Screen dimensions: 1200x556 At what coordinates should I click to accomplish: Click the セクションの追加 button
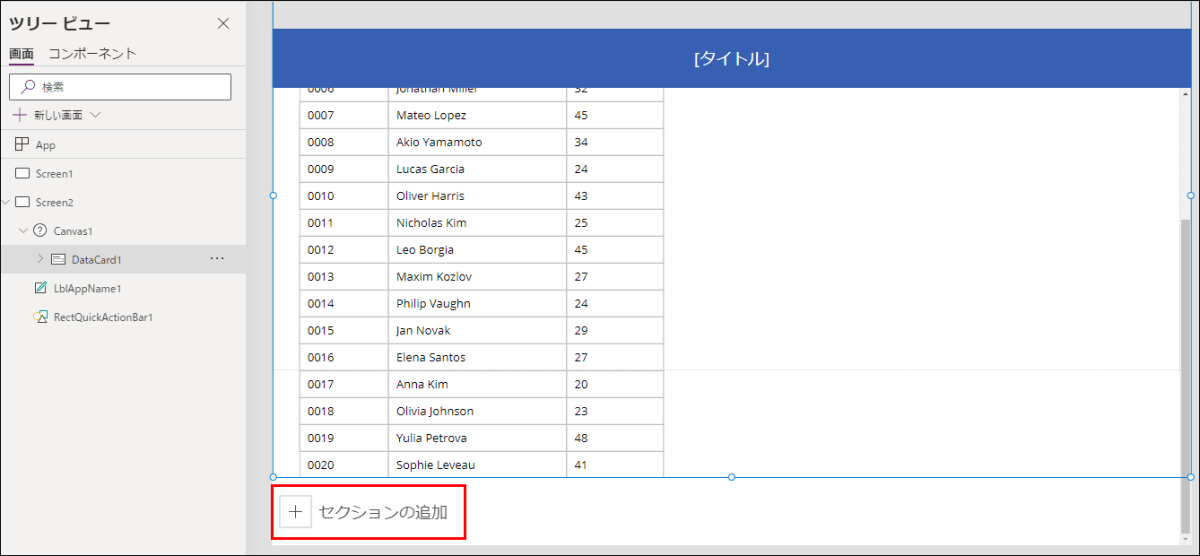[368, 512]
